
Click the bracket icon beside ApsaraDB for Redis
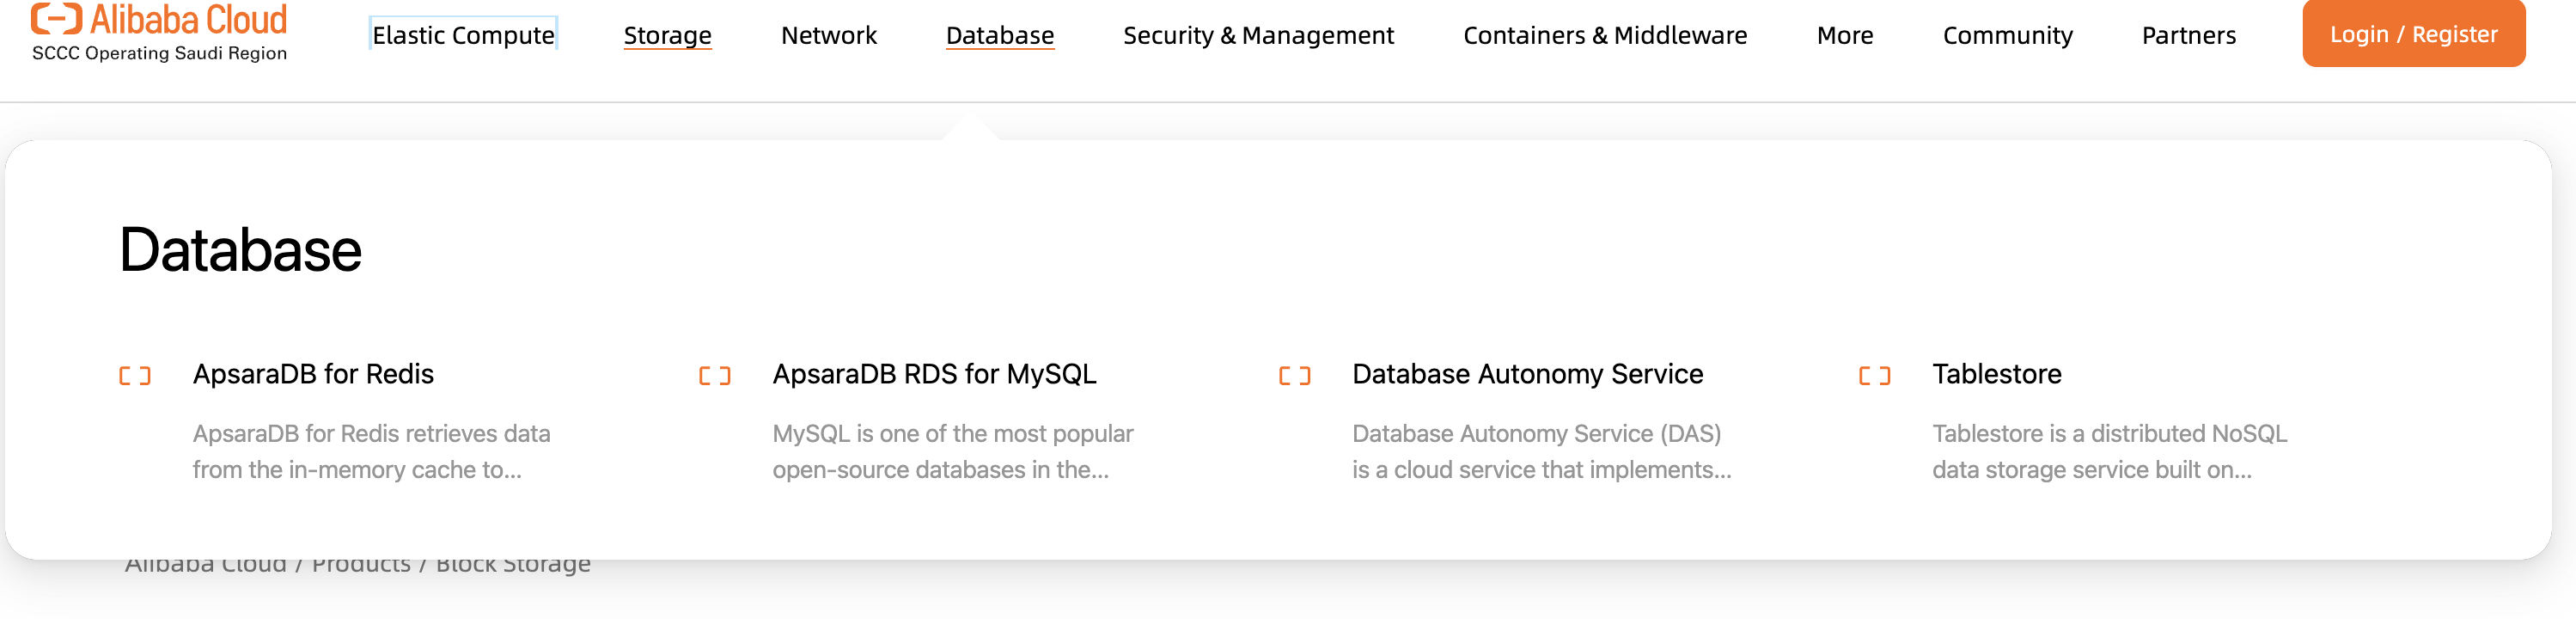(x=135, y=376)
